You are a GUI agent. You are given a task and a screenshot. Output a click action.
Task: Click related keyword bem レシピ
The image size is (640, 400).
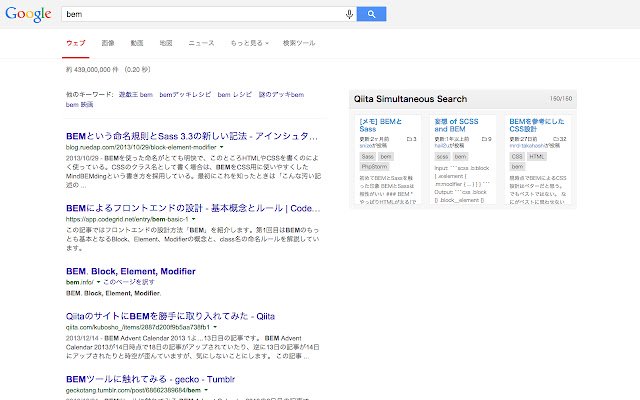[x=235, y=95]
